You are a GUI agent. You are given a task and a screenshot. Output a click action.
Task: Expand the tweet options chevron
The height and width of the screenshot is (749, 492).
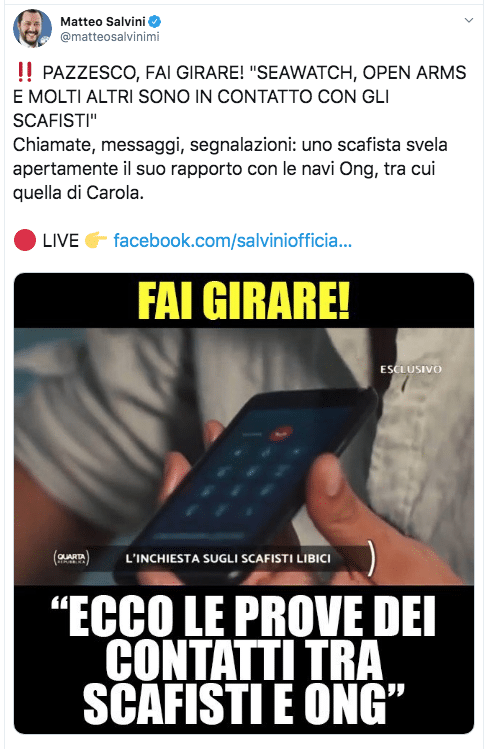[x=469, y=20]
